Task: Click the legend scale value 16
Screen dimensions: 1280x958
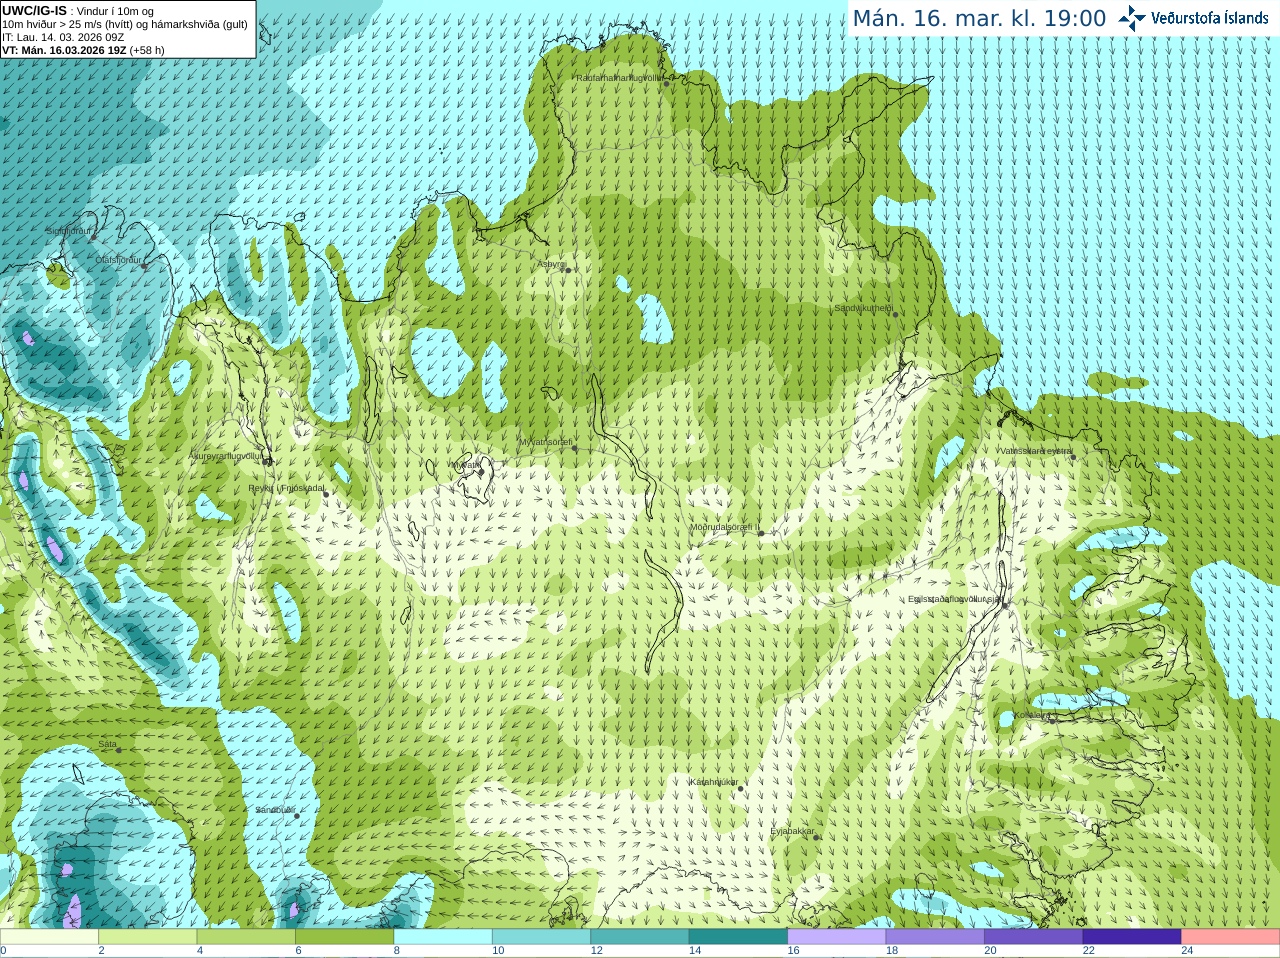Action: point(794,951)
